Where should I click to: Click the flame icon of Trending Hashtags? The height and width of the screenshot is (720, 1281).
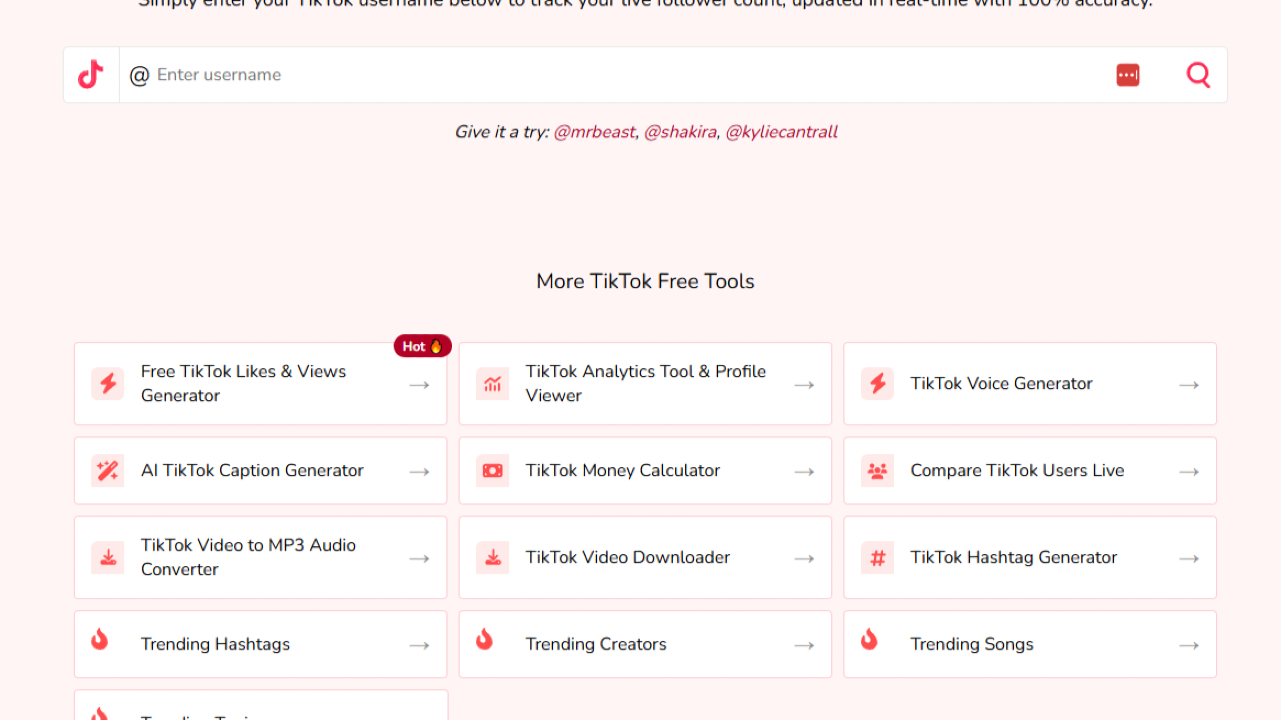click(x=99, y=639)
